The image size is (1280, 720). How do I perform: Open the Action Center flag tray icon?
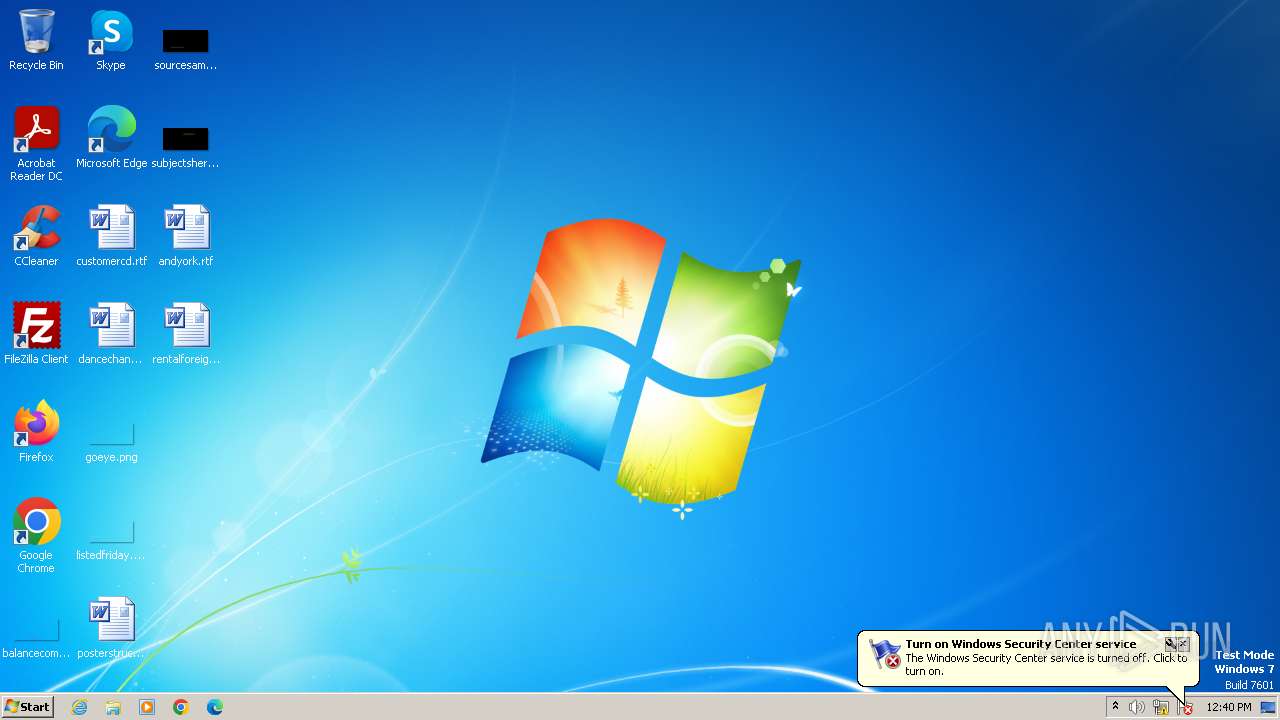point(1185,707)
